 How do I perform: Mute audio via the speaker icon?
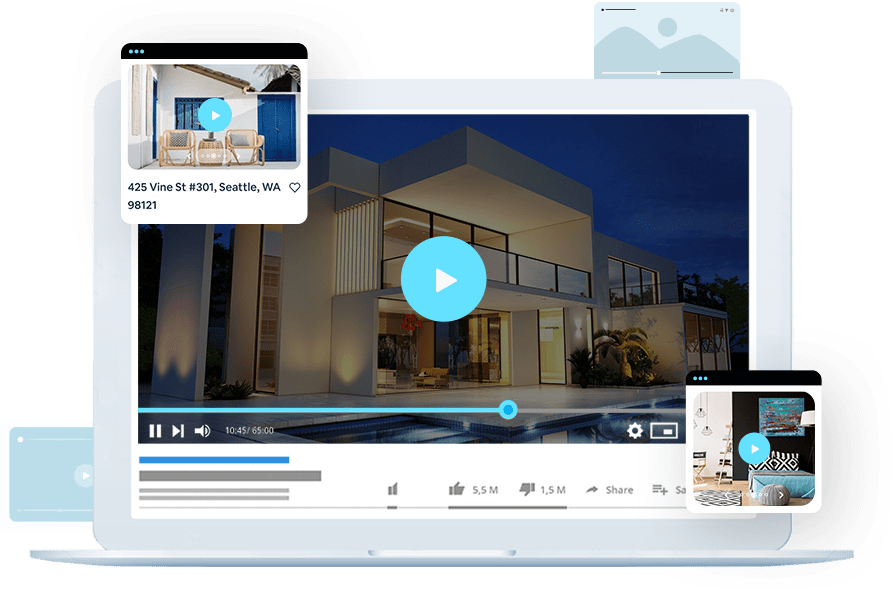[x=203, y=431]
